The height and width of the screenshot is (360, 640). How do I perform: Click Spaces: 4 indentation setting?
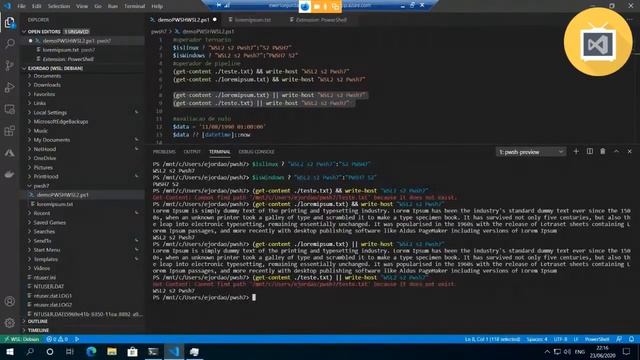pyautogui.click(x=536, y=339)
